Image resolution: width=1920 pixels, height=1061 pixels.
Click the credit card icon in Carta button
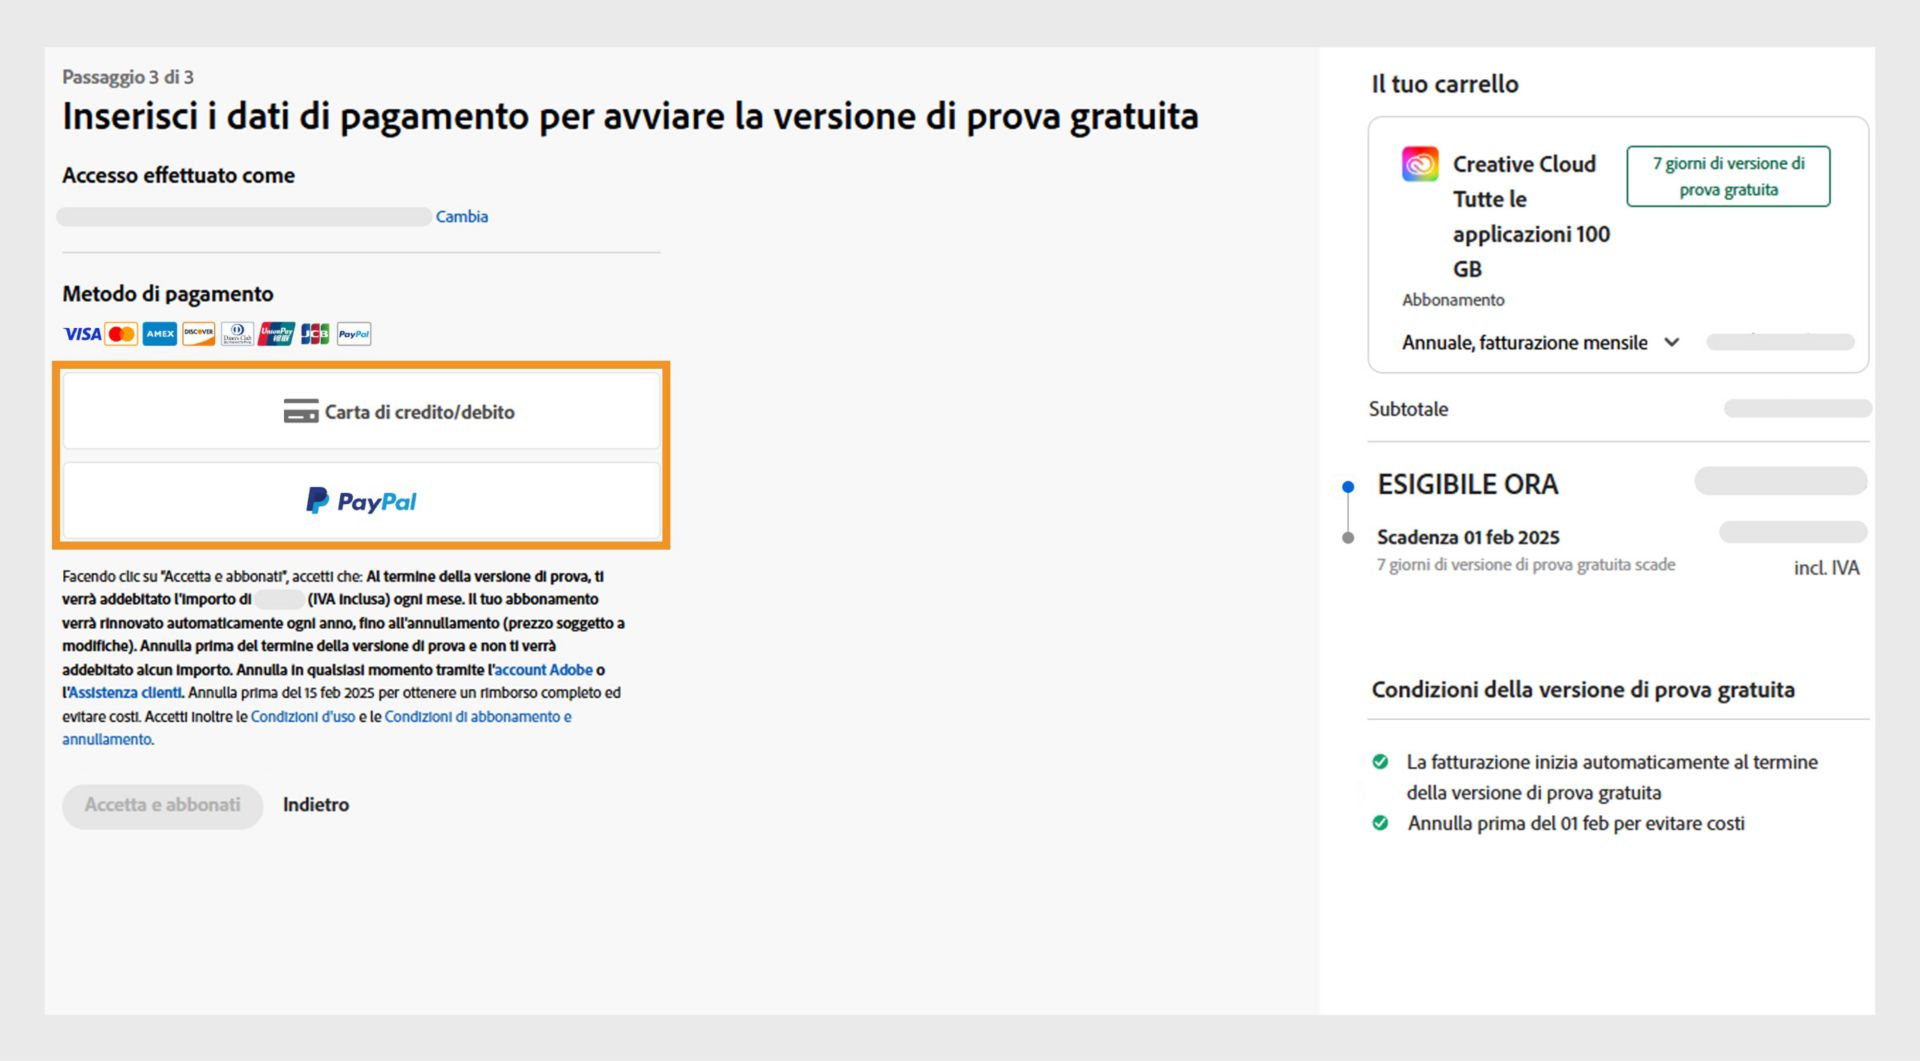pyautogui.click(x=301, y=411)
